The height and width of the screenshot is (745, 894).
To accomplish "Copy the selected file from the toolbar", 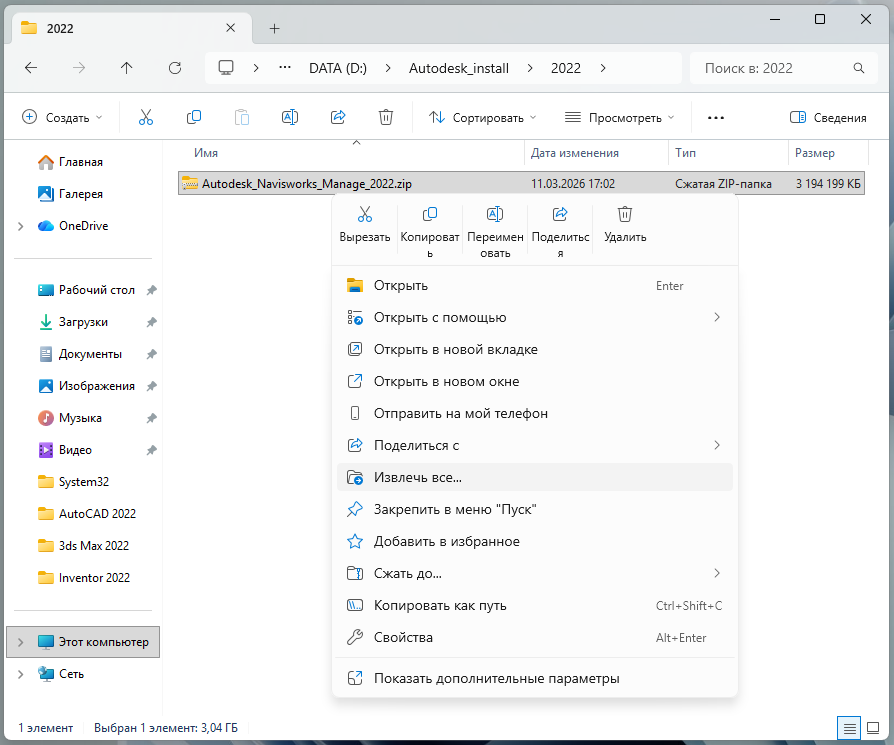I will pyautogui.click(x=193, y=117).
